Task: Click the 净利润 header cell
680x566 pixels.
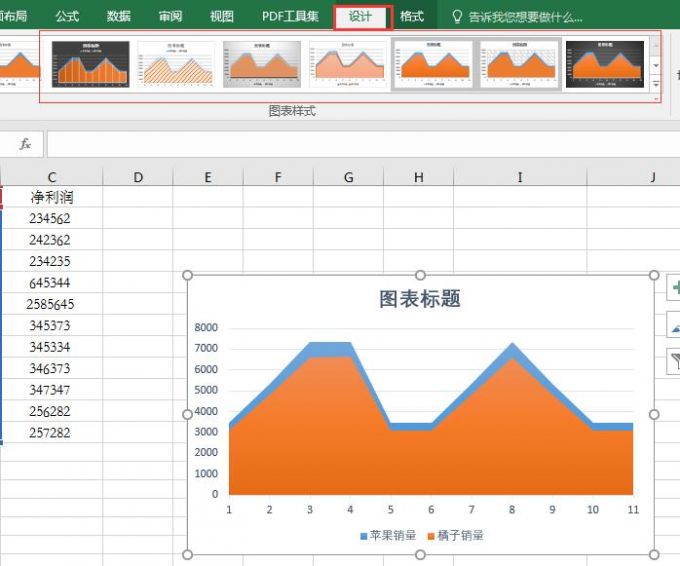Action: [x=52, y=197]
